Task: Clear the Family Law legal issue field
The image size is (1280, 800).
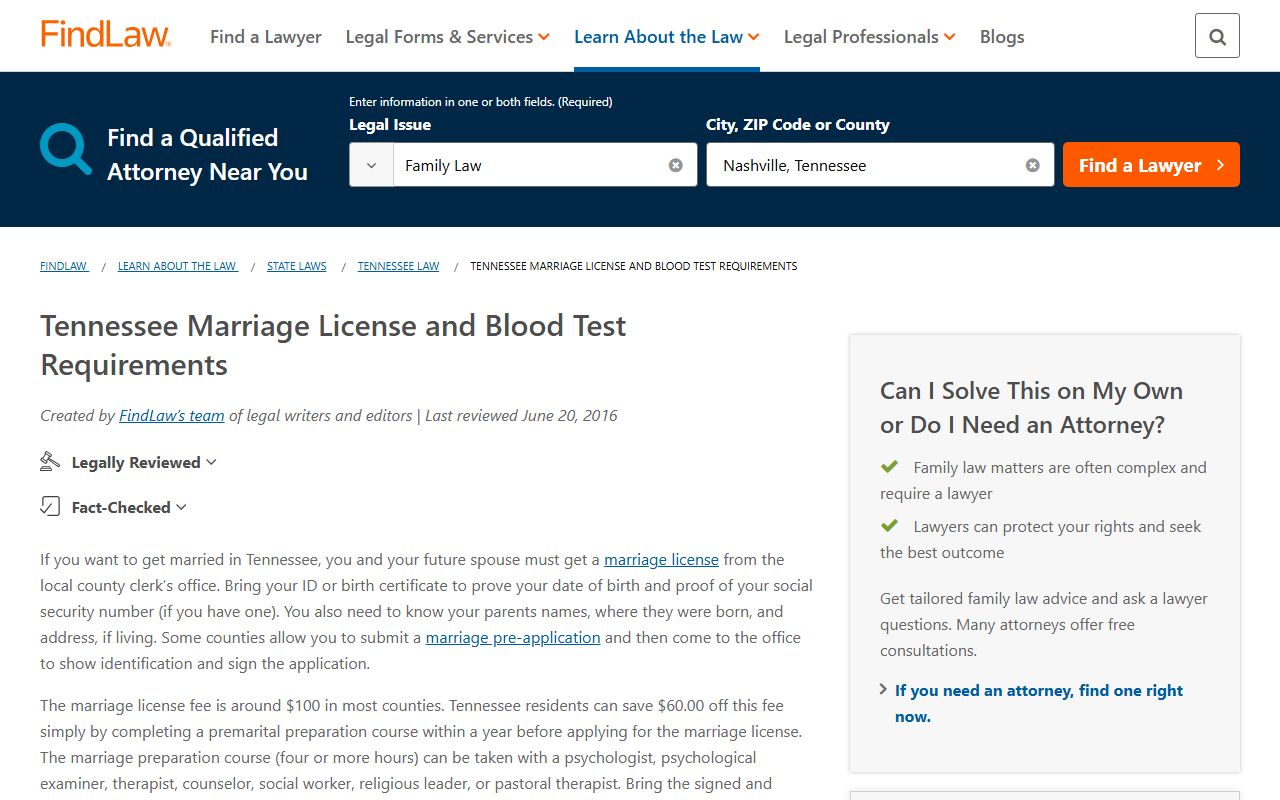Action: [676, 165]
